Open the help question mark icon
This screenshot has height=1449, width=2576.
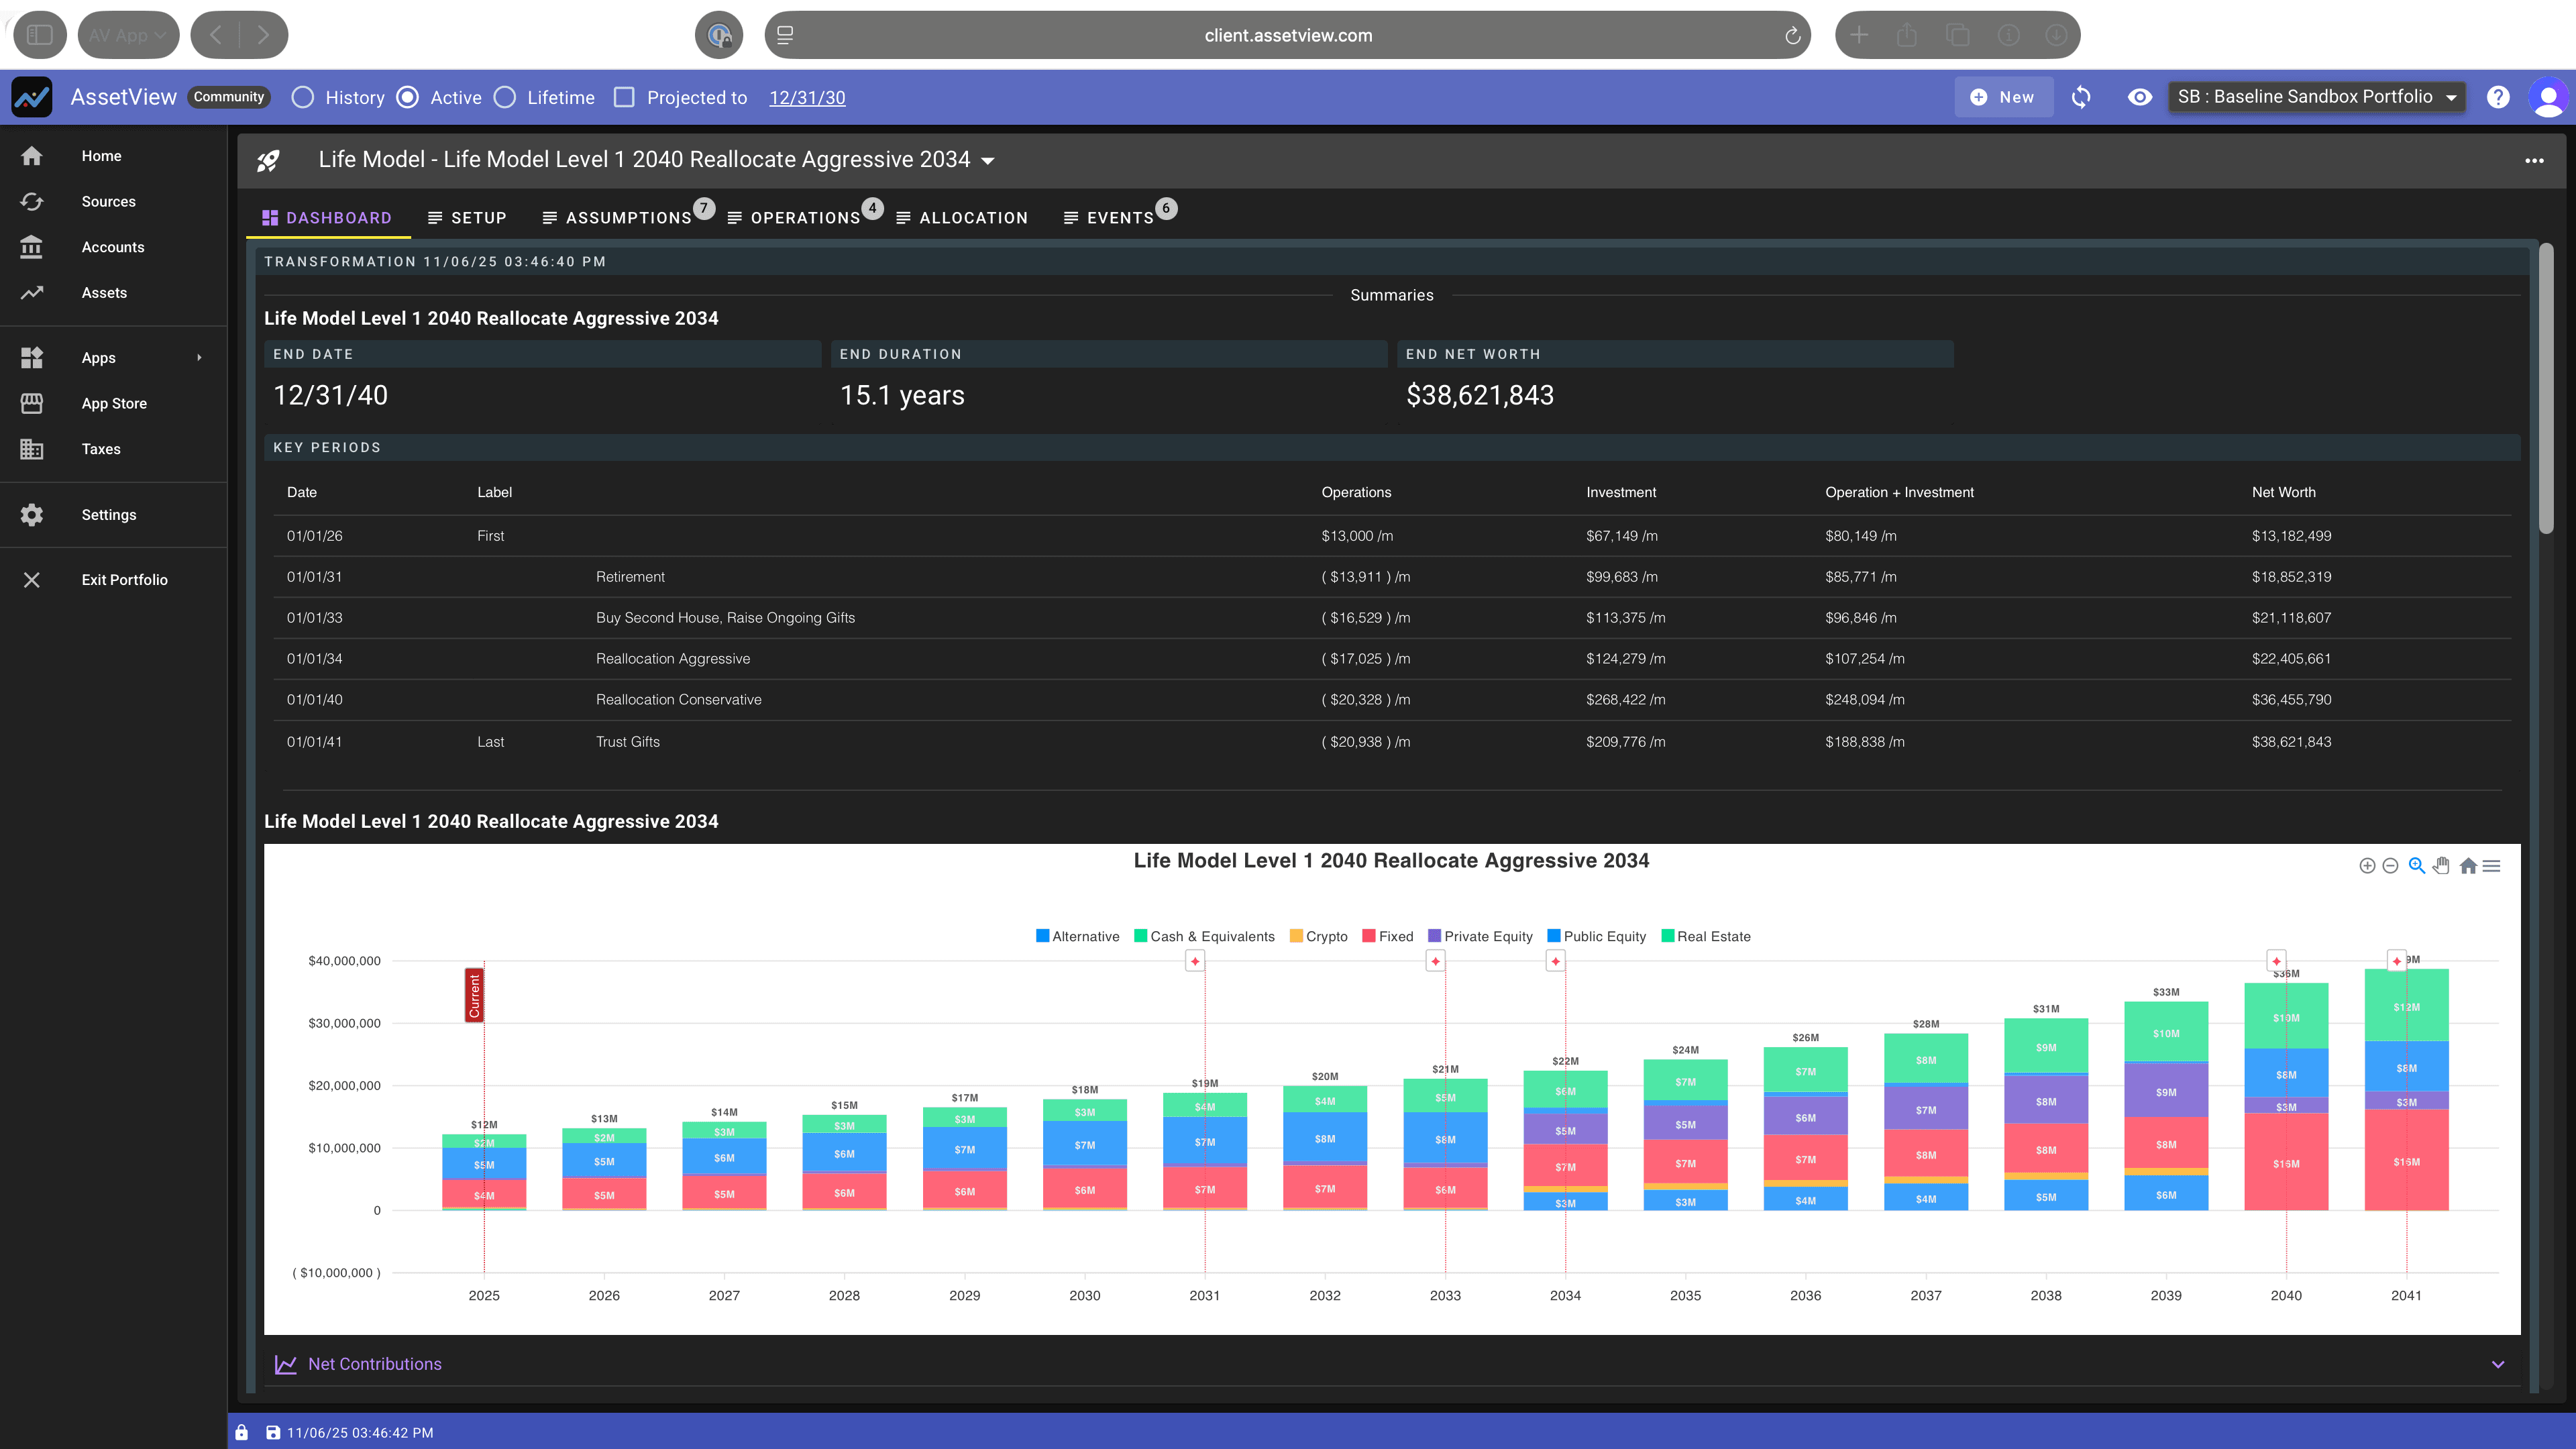[2498, 96]
